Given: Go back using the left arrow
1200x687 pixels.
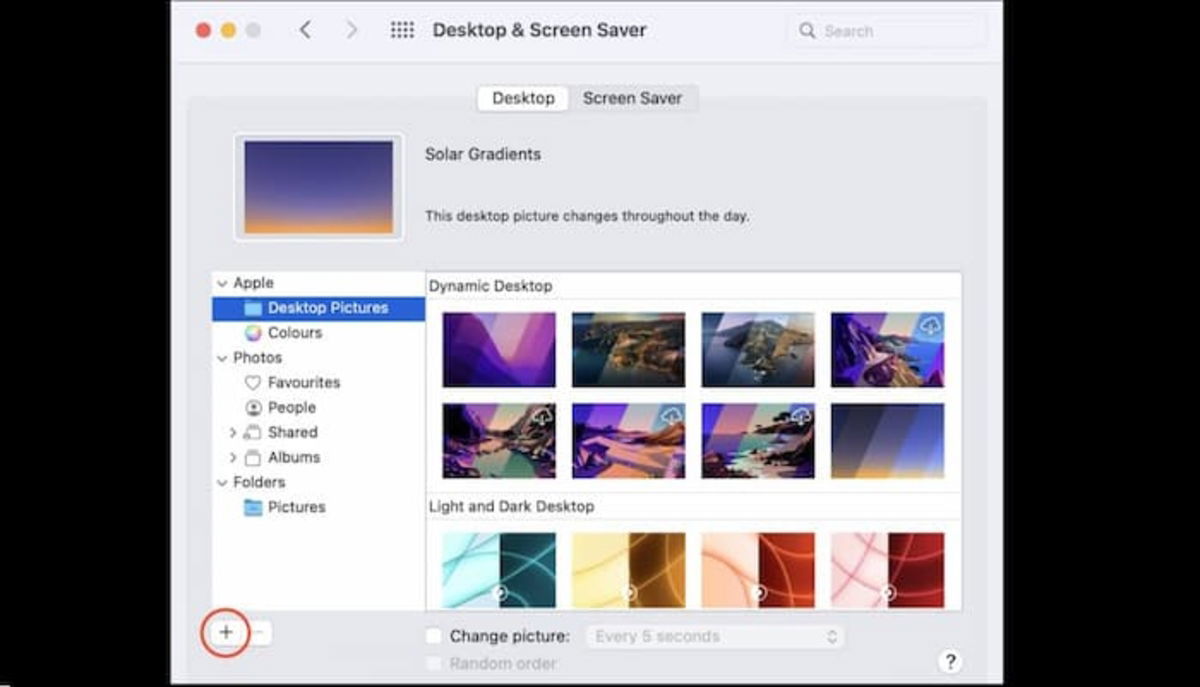Looking at the screenshot, I should tap(305, 30).
